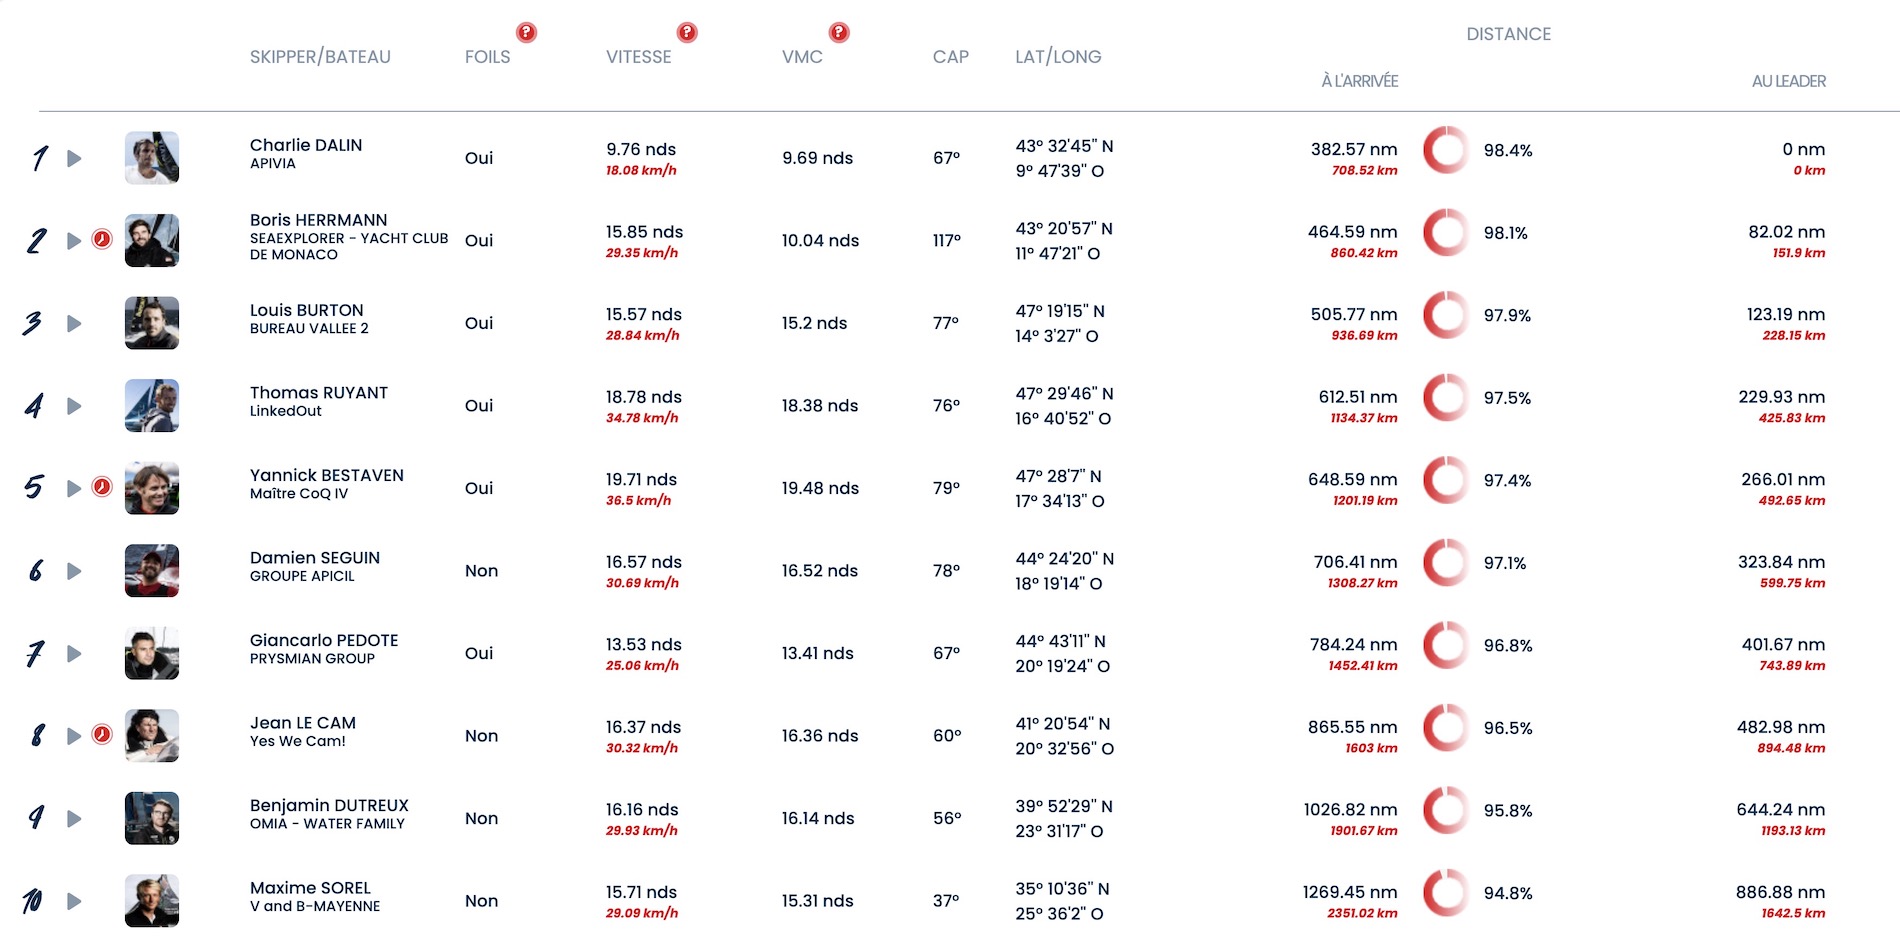Open Boris HERRMANN skipper name link
This screenshot has height=947, width=1900.
coord(318,220)
